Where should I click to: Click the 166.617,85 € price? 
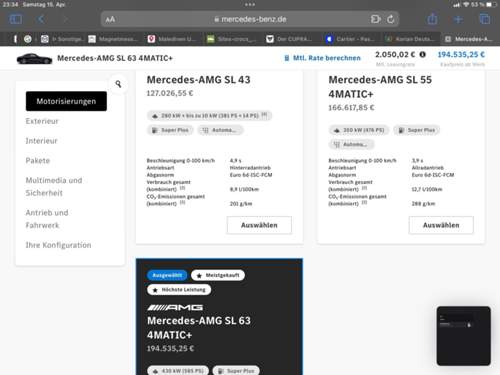(351, 108)
